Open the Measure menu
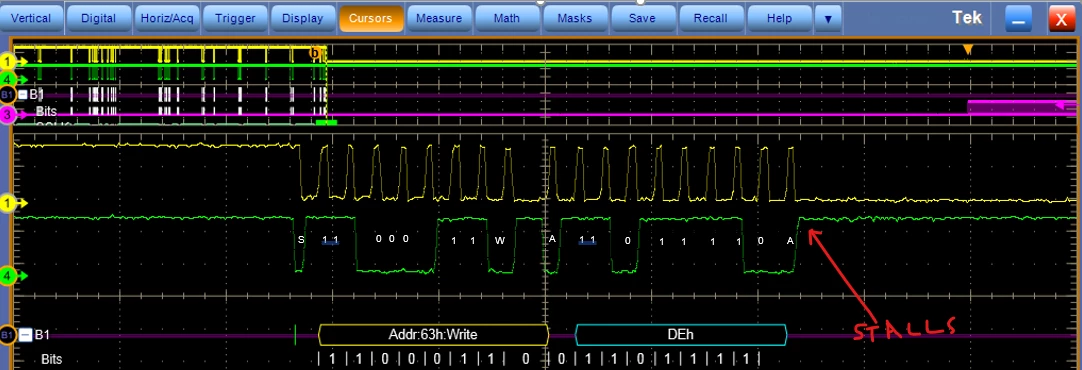This screenshot has height=370, width=1082. click(x=439, y=19)
